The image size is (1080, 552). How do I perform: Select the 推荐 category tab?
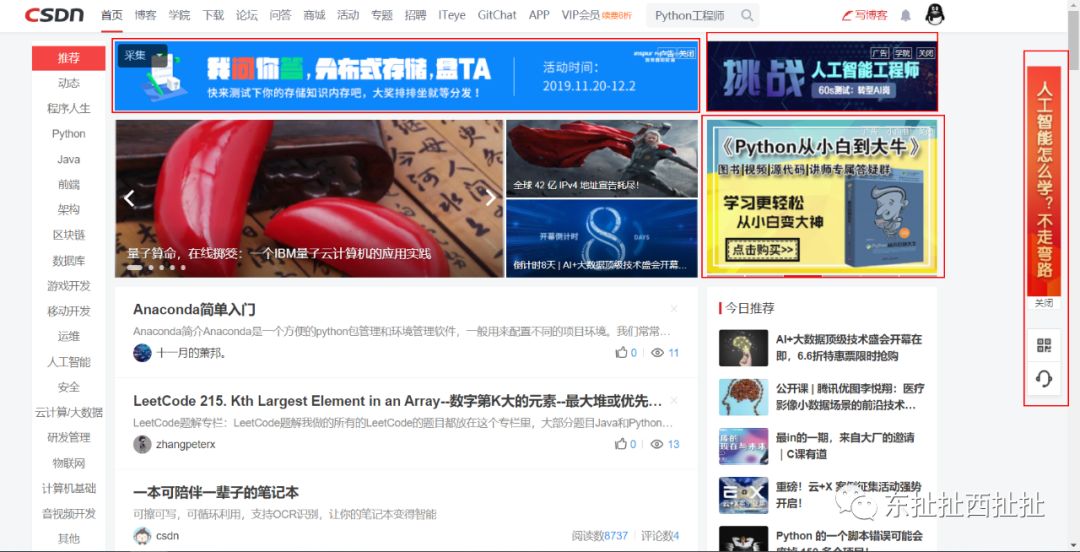pyautogui.click(x=68, y=58)
